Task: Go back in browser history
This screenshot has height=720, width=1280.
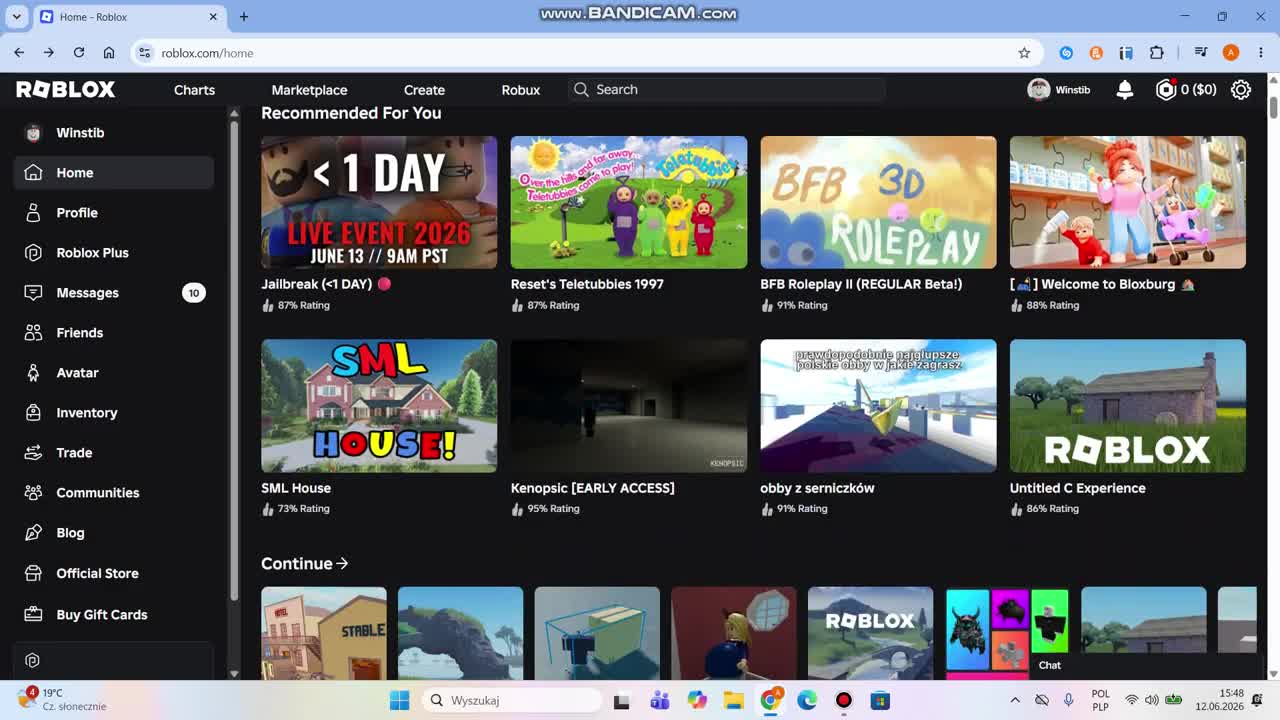Action: tap(19, 53)
